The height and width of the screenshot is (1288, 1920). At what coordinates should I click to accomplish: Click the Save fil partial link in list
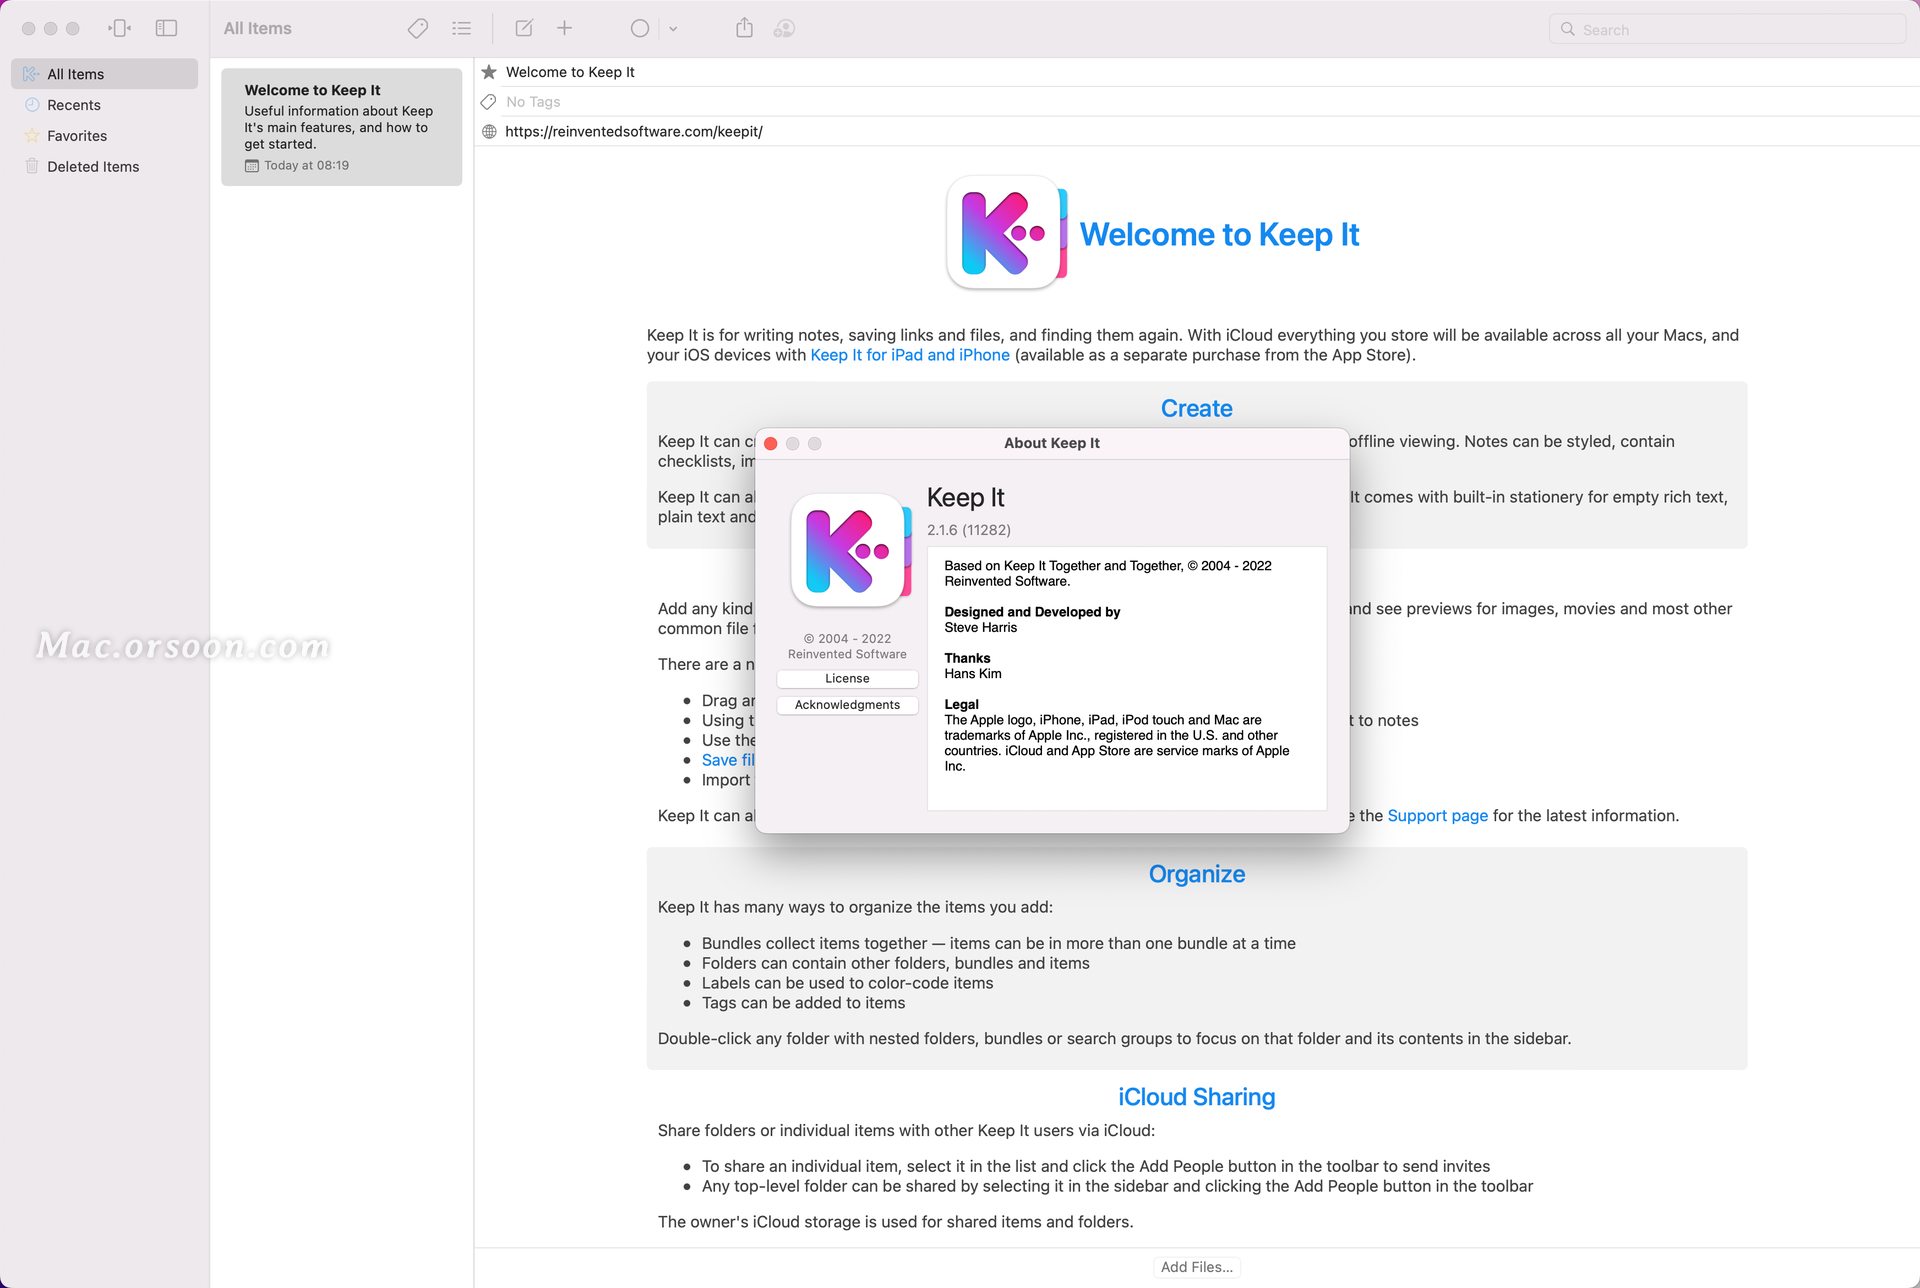click(728, 761)
